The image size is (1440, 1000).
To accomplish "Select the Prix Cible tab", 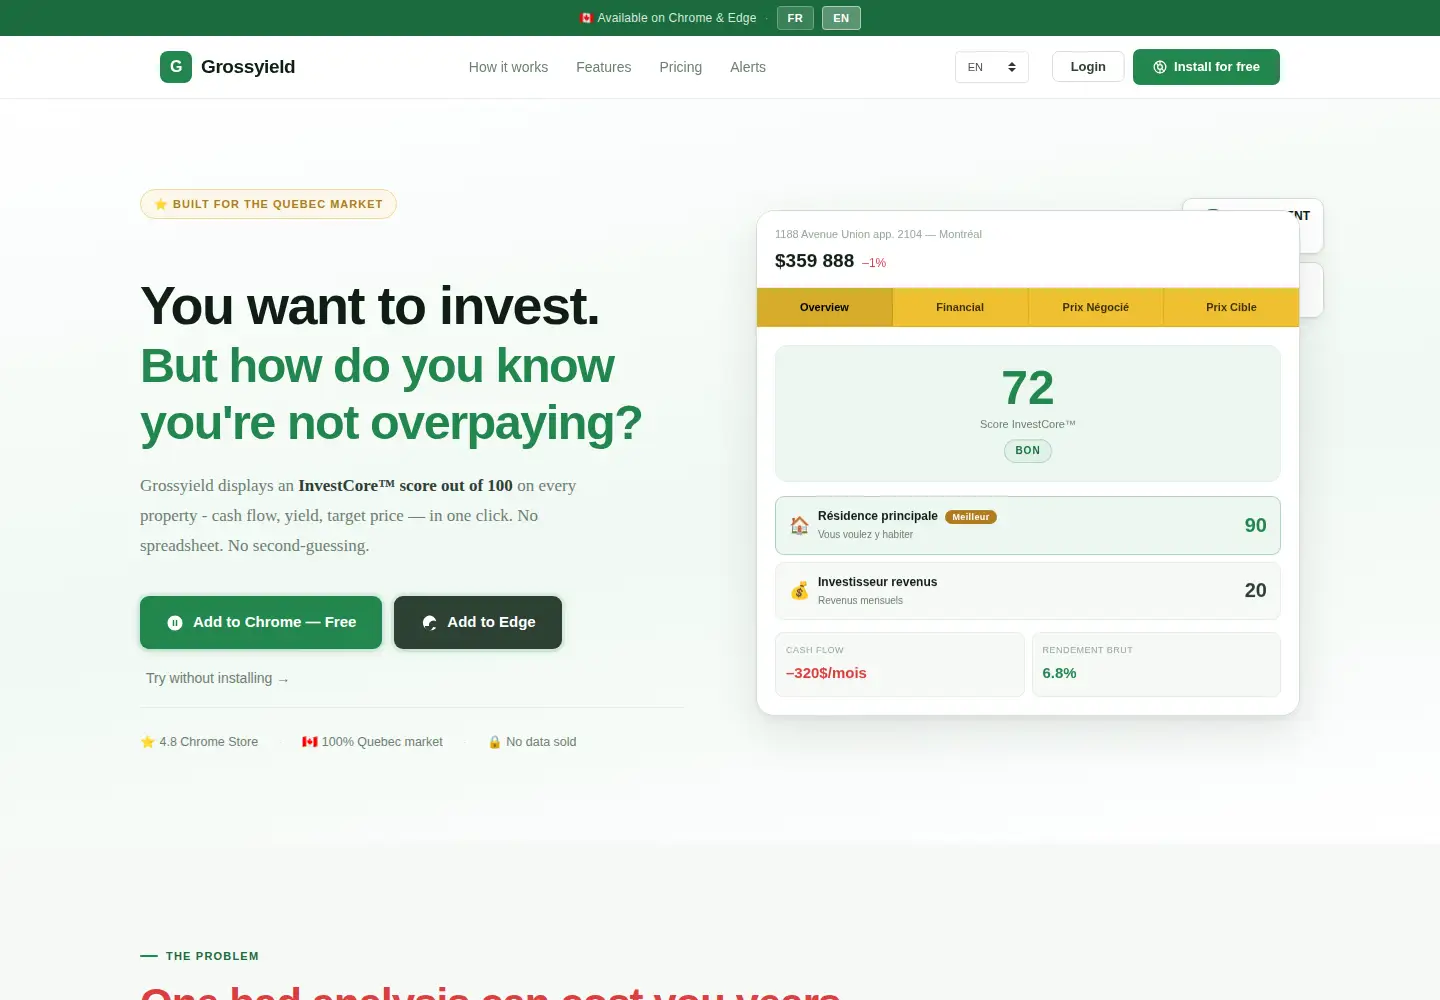I will 1231,307.
